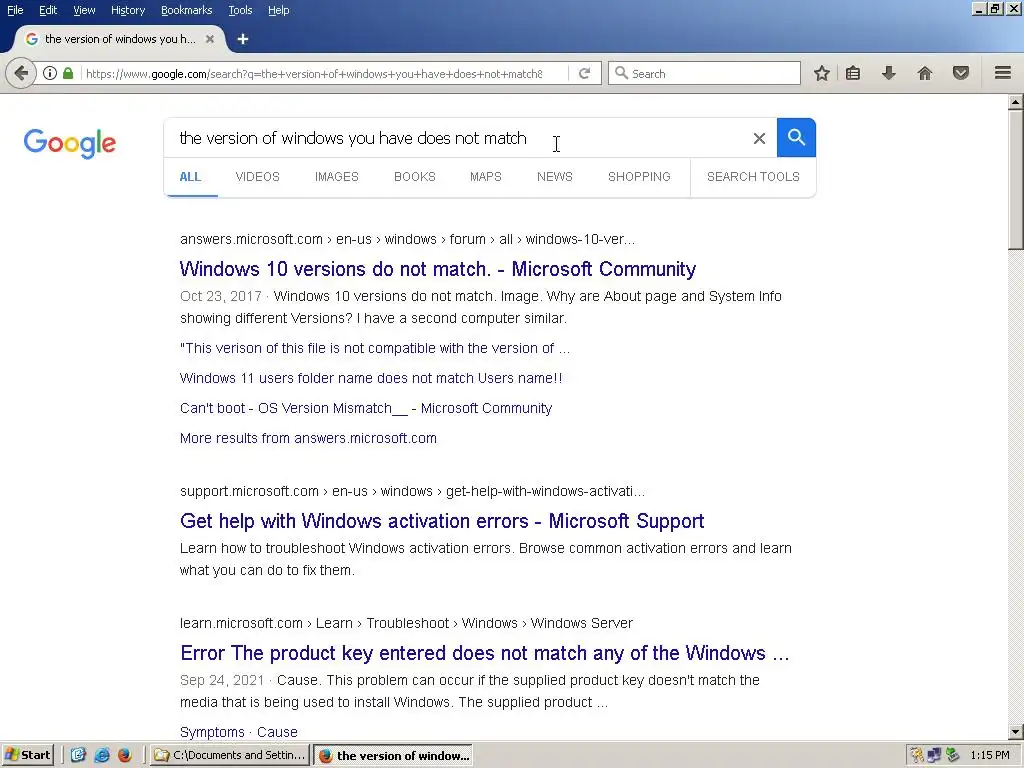
Task: Open 'This verison of this file' sublink
Action: [375, 348]
